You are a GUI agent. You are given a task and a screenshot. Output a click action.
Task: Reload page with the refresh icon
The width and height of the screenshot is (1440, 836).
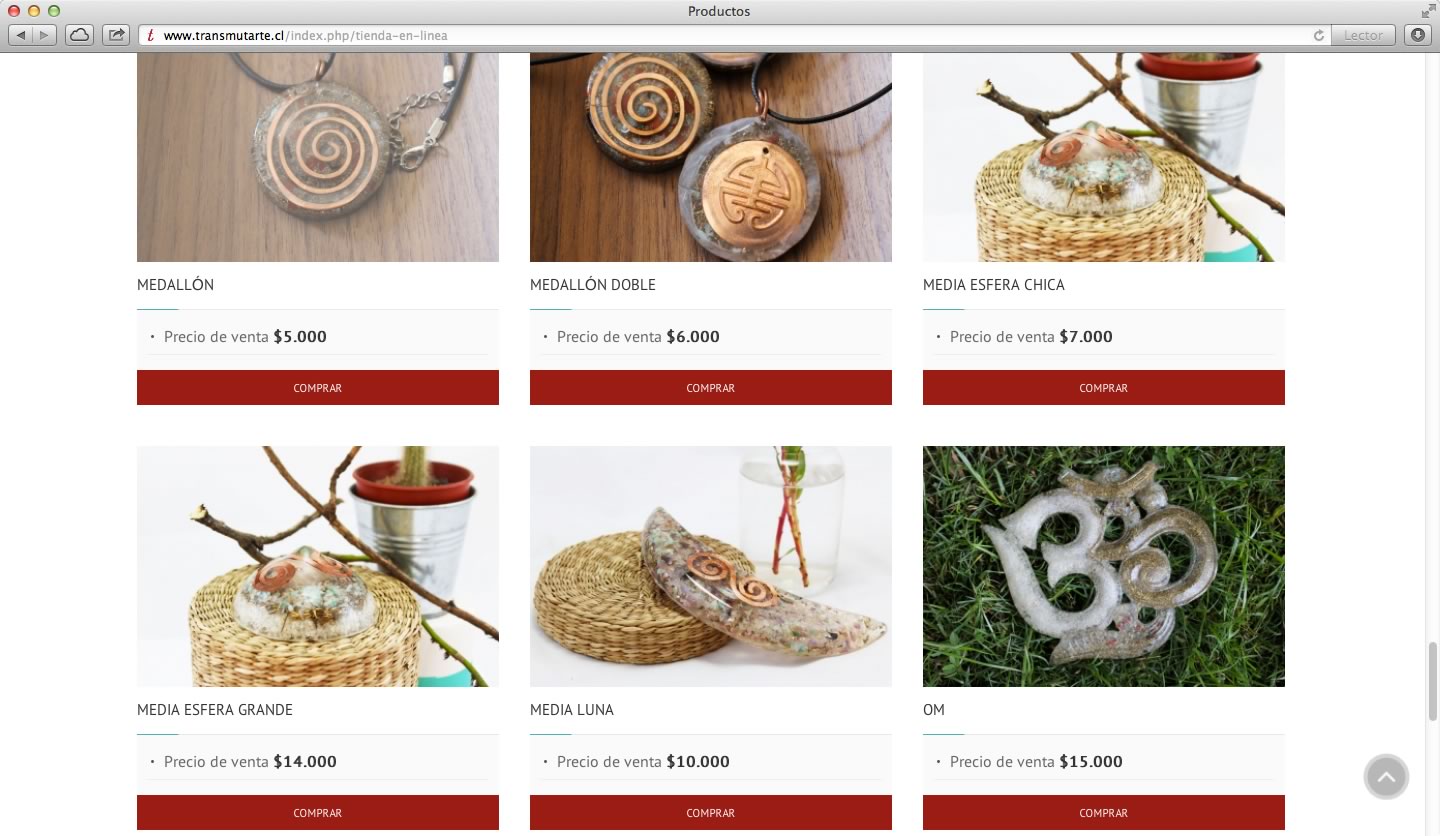1319,35
